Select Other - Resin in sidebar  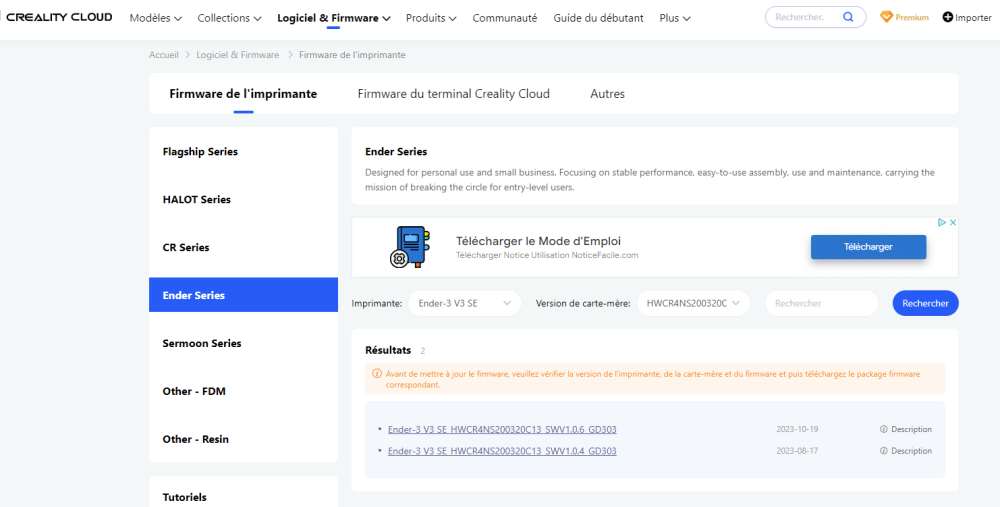click(244, 439)
